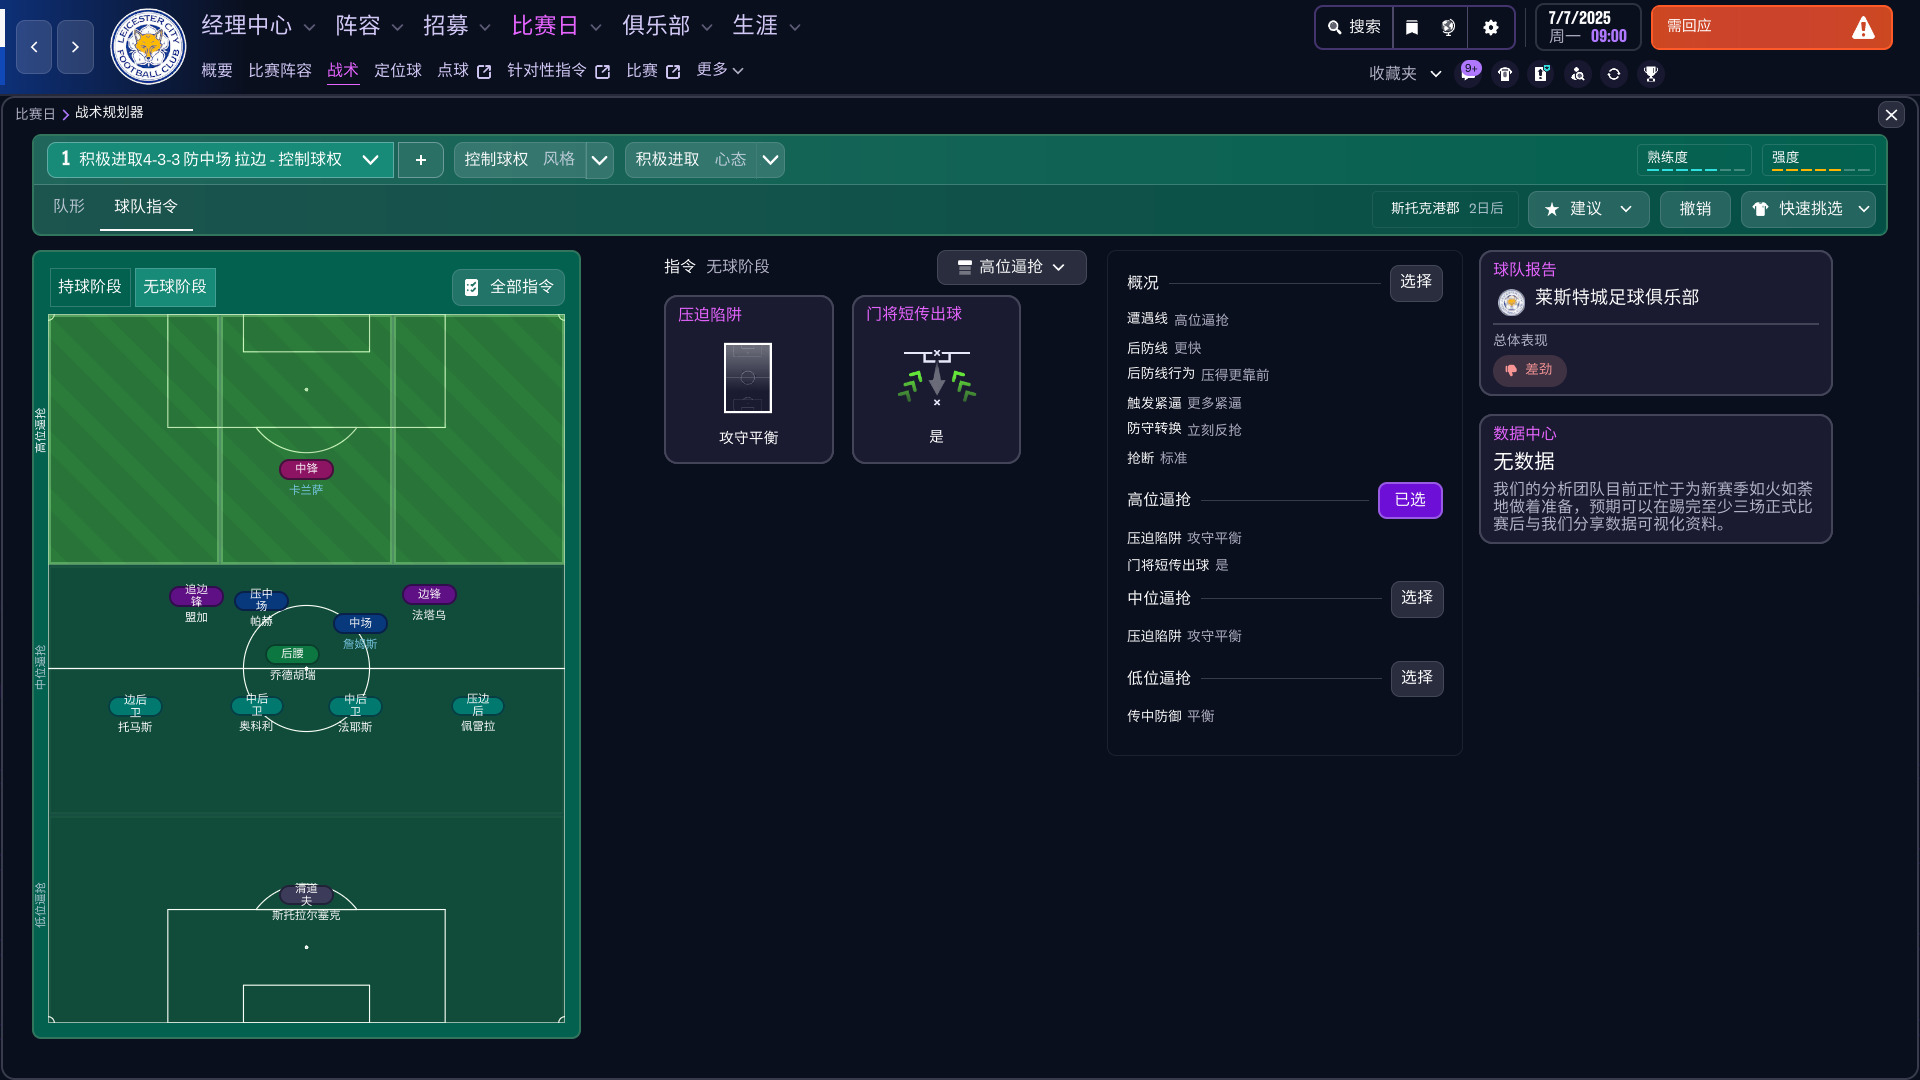Screen dimensions: 1920x1080
Task: Open the 压迫陷阱 instruction card
Action: [748, 379]
